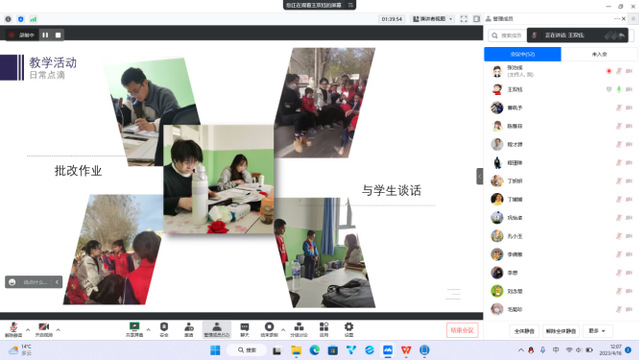Select the 会议中(52) members tab

(x=522, y=54)
